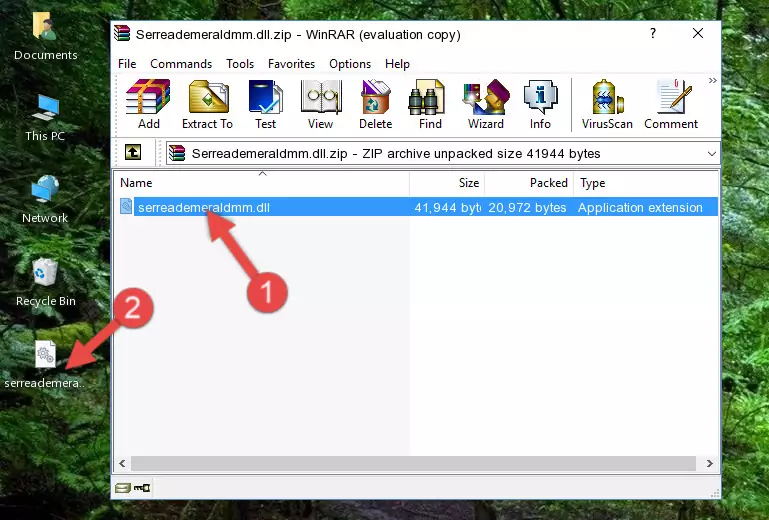Screen dimensions: 769x520
Task: Open the Tools menu
Action: click(240, 64)
